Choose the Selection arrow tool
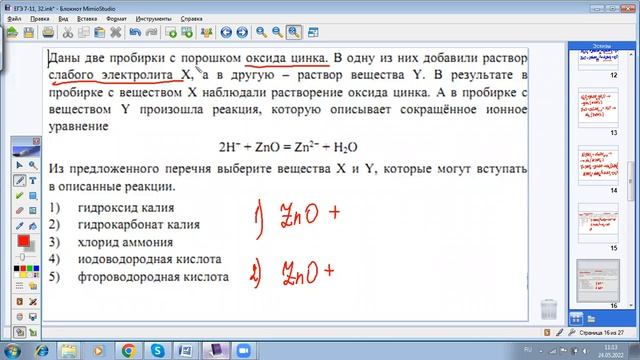The image size is (640, 360). coord(19,165)
